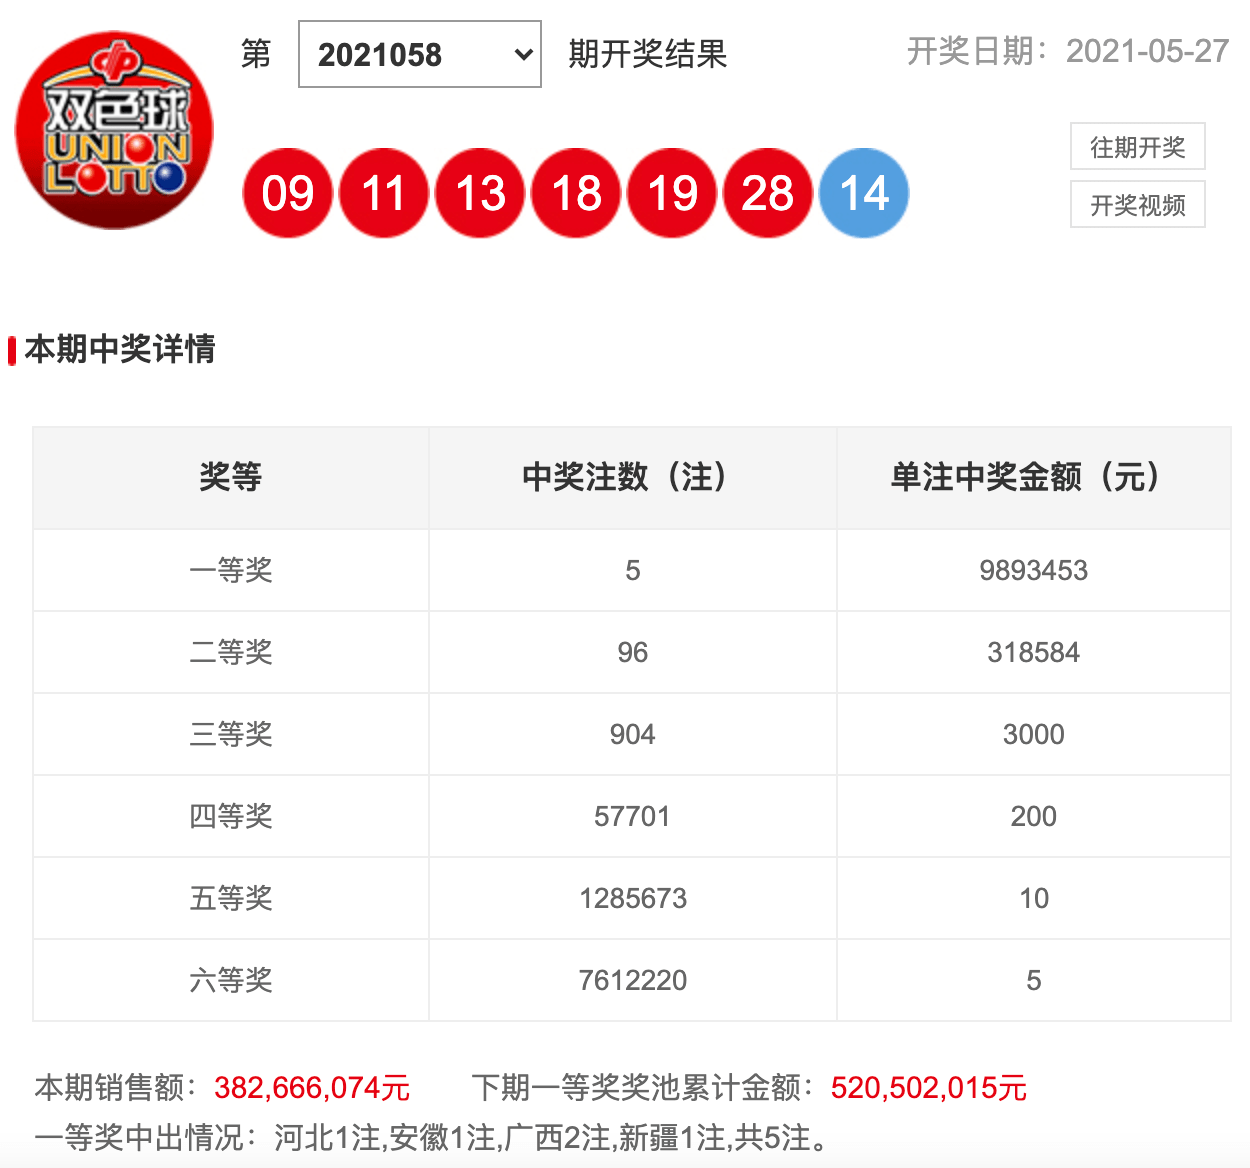Click sixth prize winner count 7612220

(633, 980)
